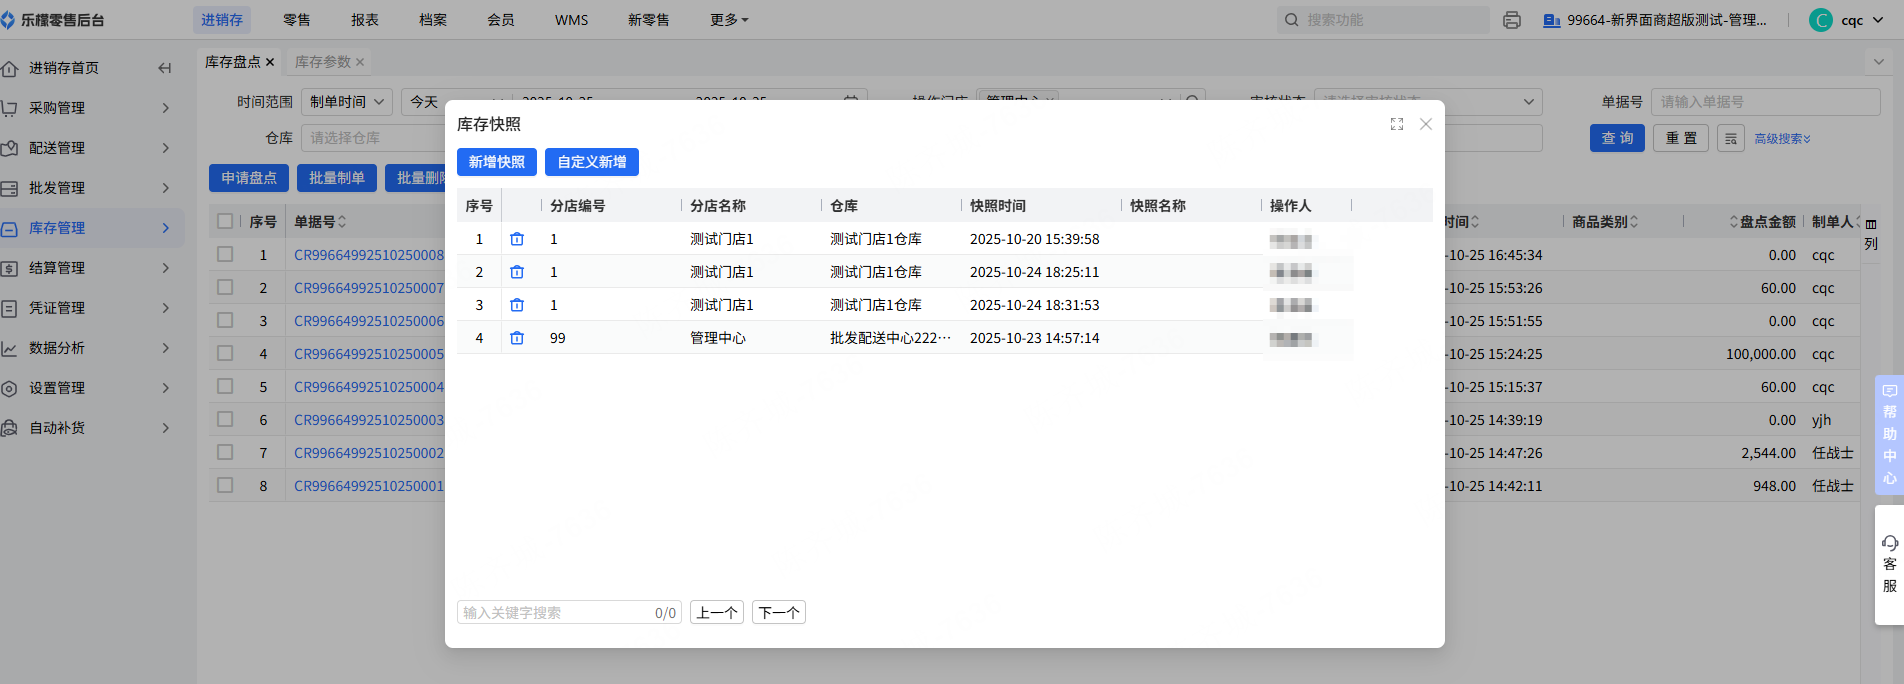Switch to 零售 top menu
1904x684 pixels.
(x=297, y=20)
